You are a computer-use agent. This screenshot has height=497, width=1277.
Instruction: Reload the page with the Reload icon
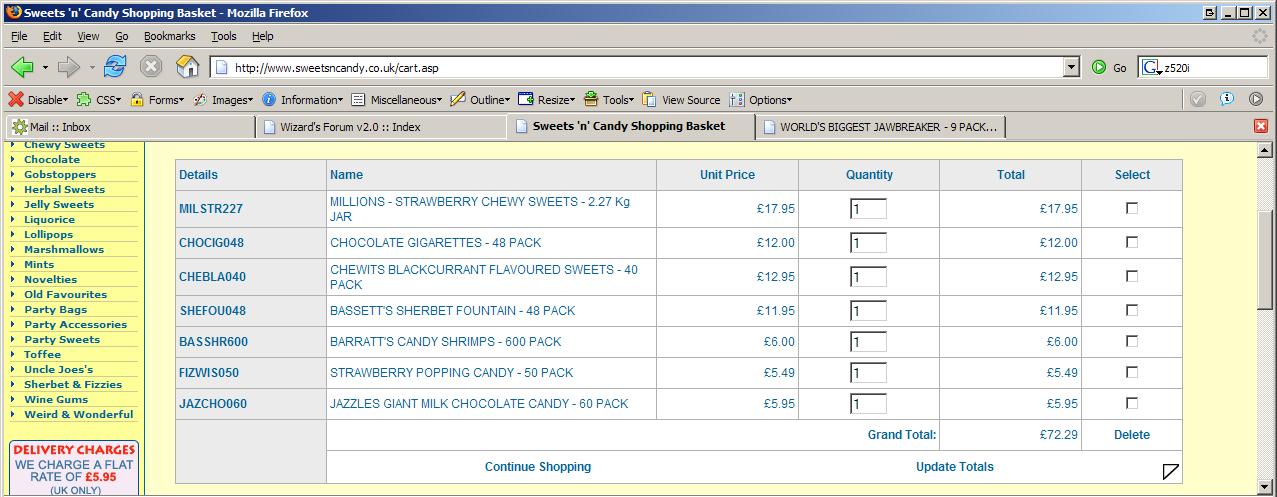tap(115, 67)
